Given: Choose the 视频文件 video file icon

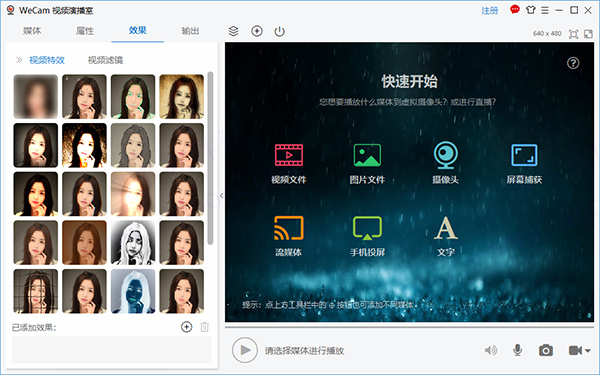Looking at the screenshot, I should pyautogui.click(x=289, y=155).
